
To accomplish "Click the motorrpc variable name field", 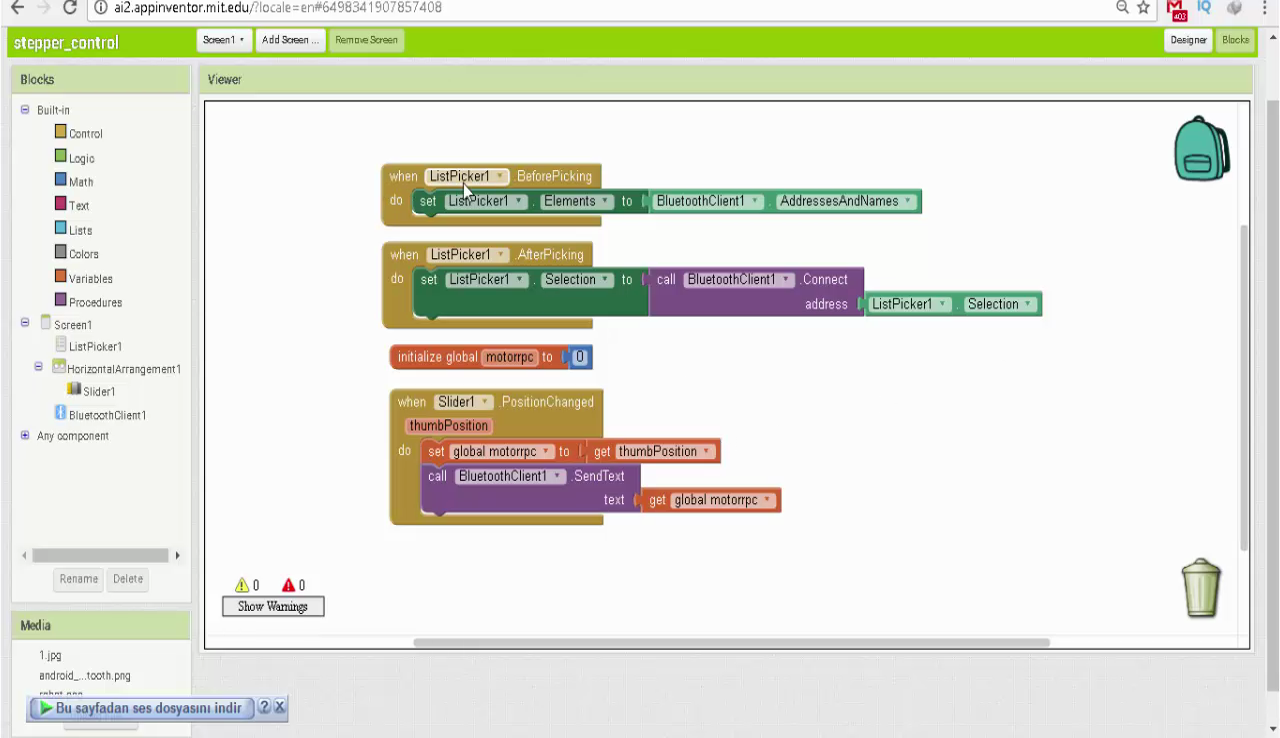I will pos(510,357).
